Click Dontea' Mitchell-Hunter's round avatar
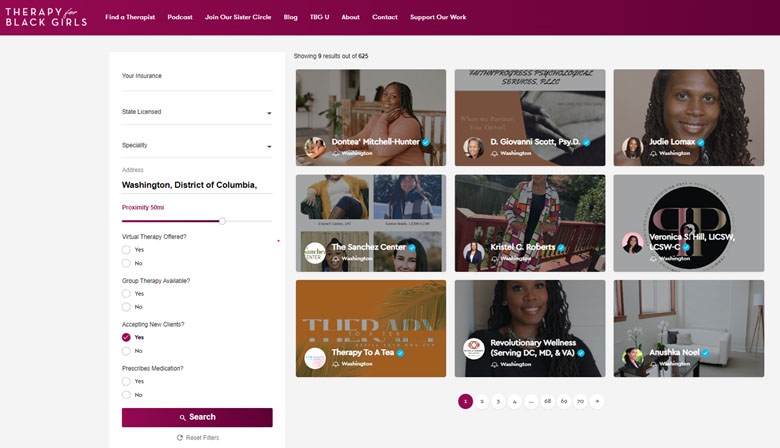 pyautogui.click(x=315, y=148)
